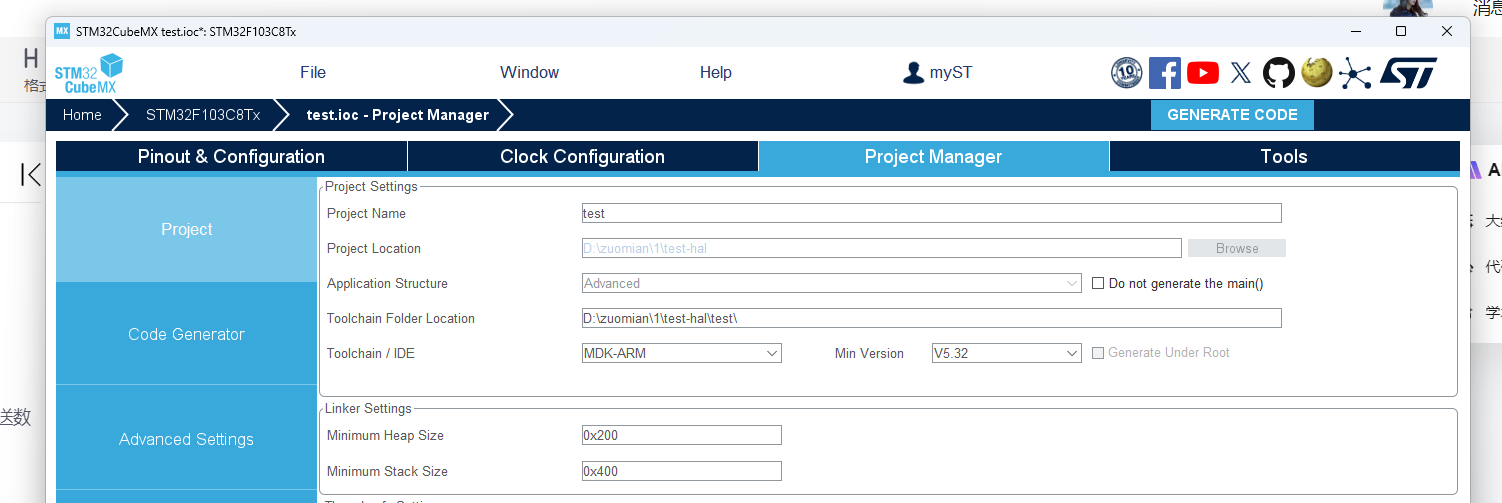1502x503 pixels.
Task: Select the Project side tab
Action: [x=187, y=229]
